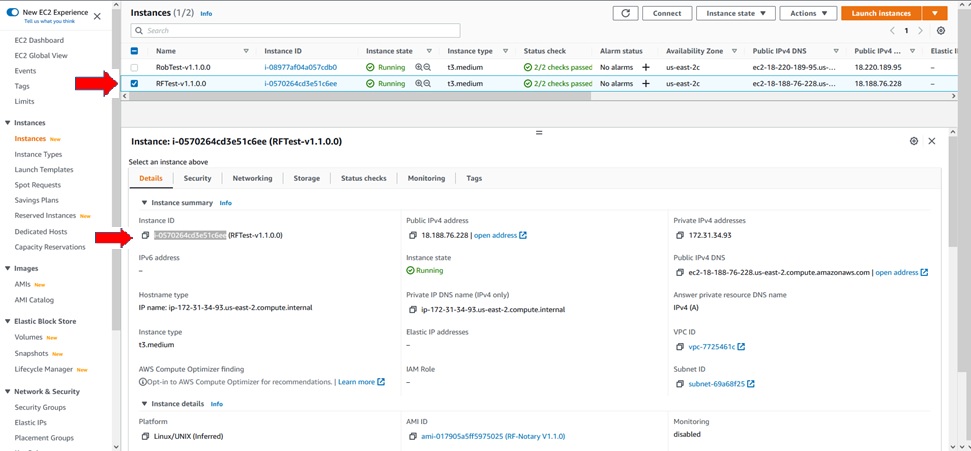Screen dimensions: 971x451
Task: Copy Private IP DNS name value
Action: click(x=413, y=310)
